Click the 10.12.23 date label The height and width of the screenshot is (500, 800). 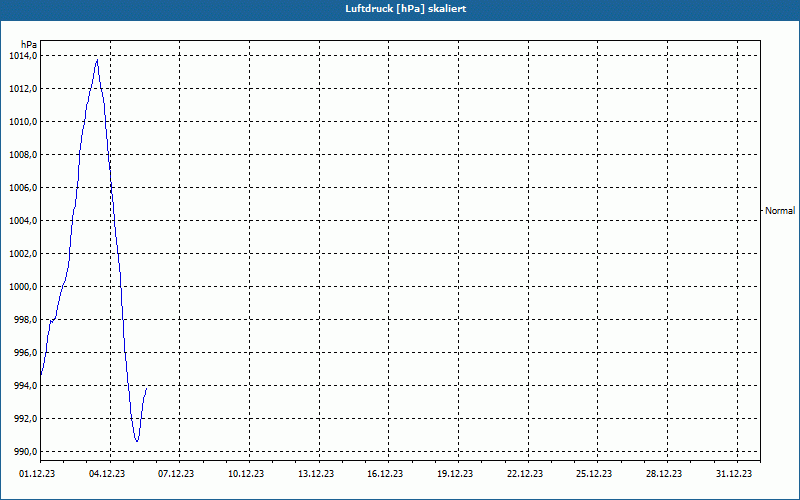pyautogui.click(x=246, y=474)
